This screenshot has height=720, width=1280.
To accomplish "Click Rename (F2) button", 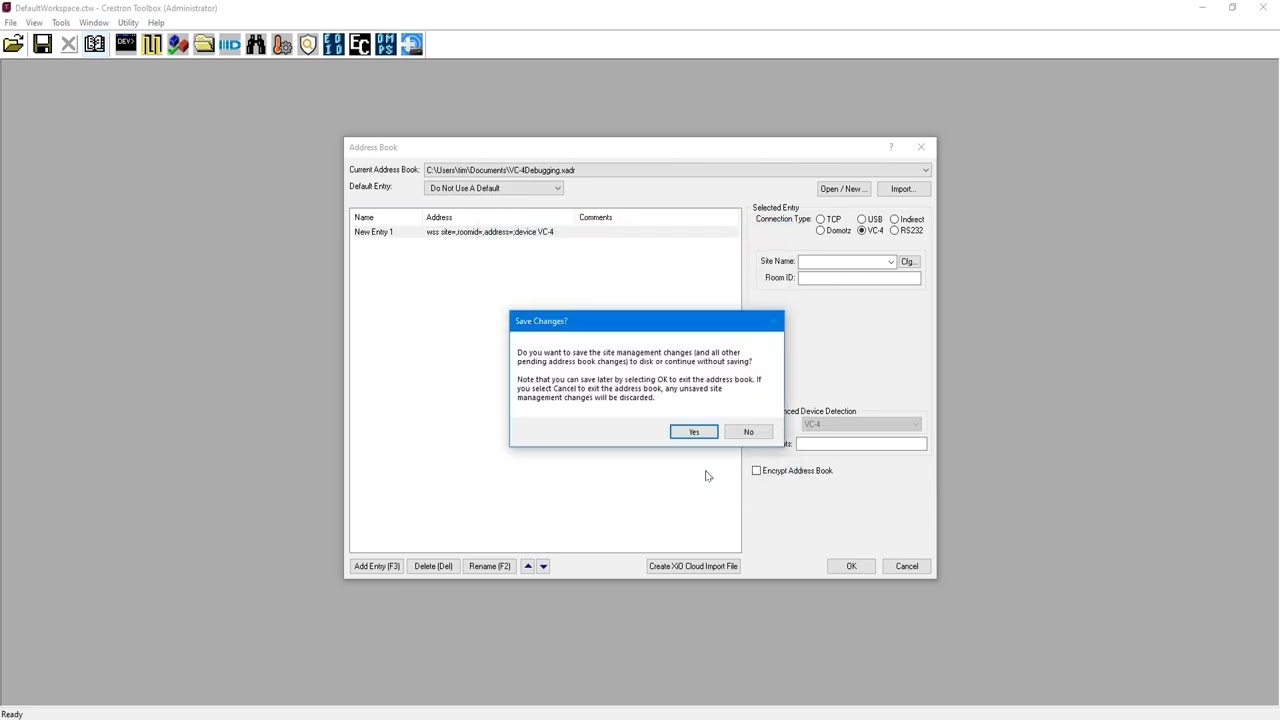I will (490, 566).
